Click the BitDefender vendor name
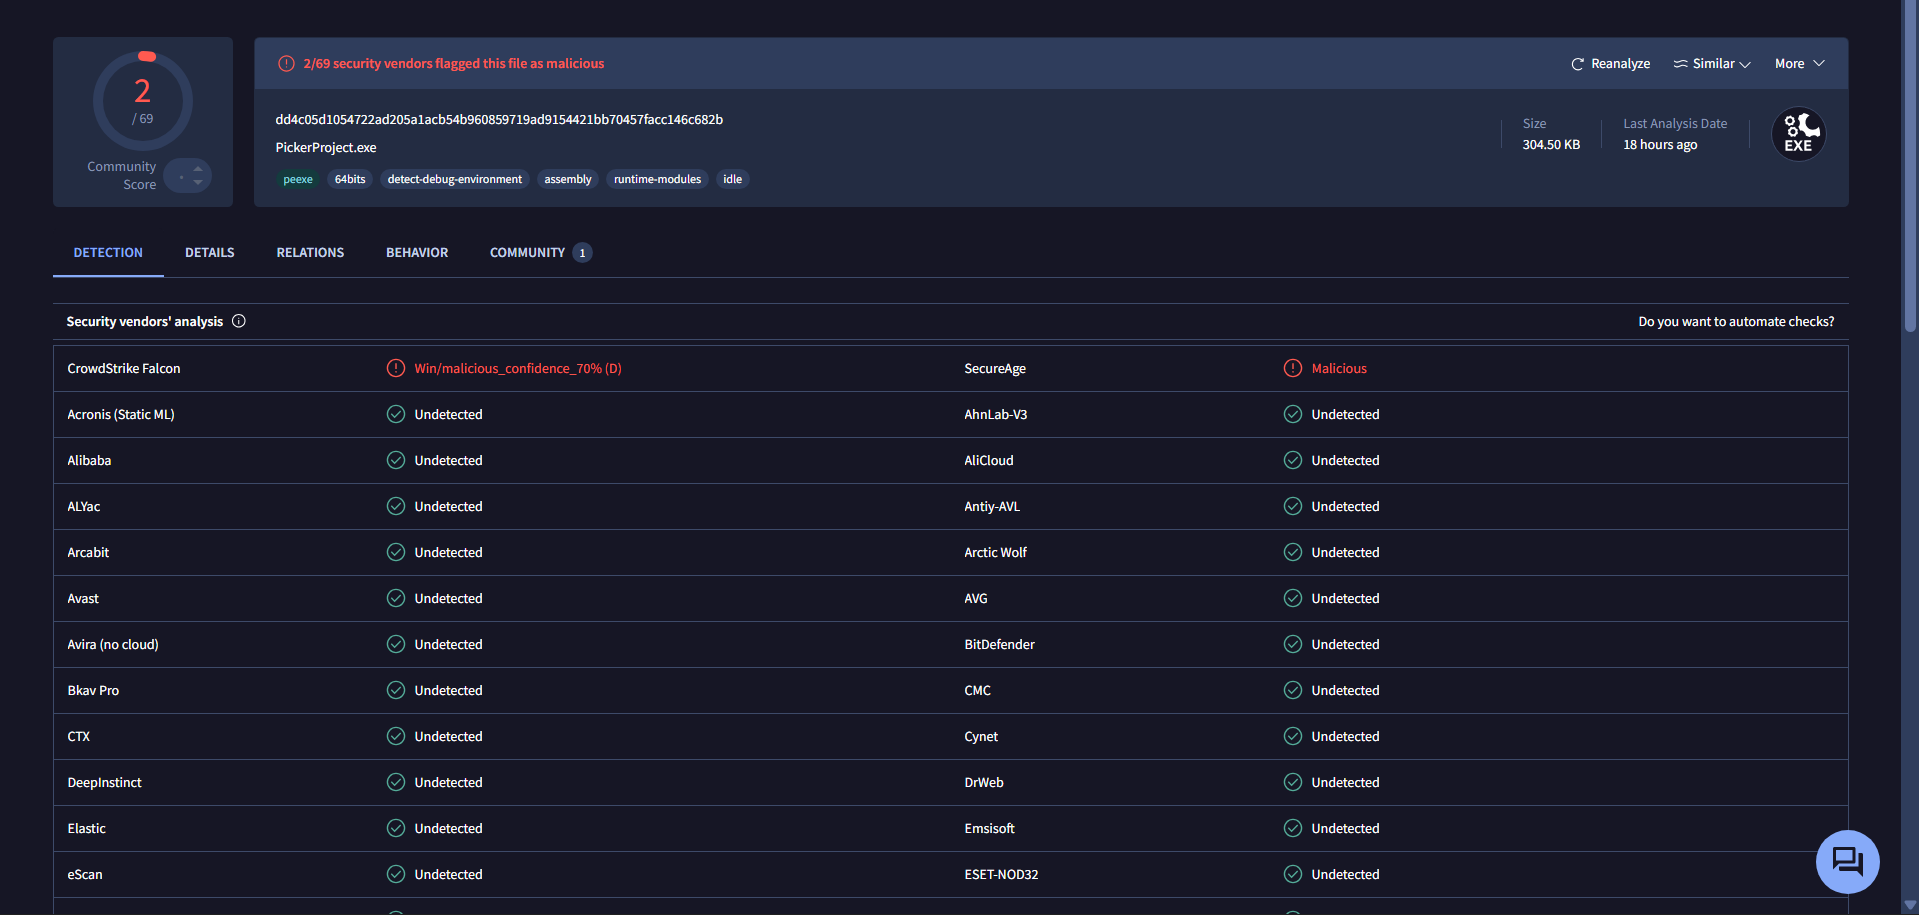 pyautogui.click(x=999, y=645)
